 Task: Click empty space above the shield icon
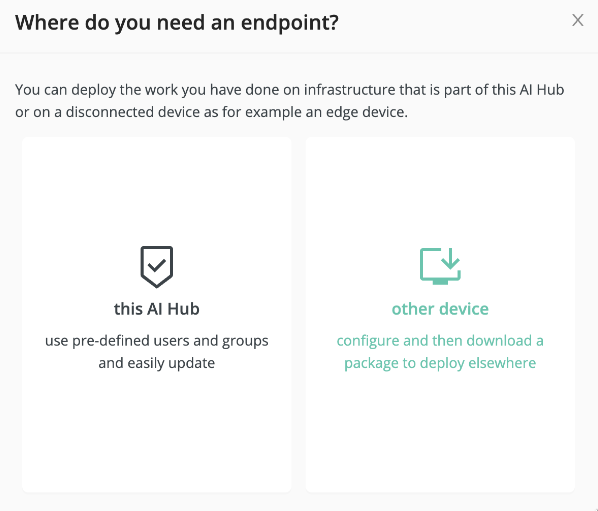click(x=157, y=191)
